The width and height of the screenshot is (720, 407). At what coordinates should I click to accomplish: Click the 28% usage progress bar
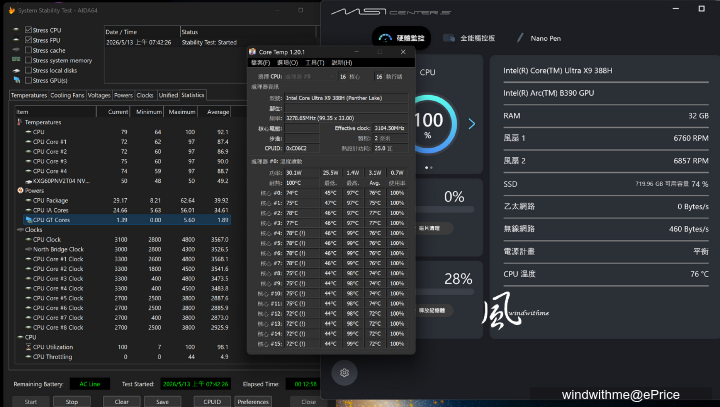pyautogui.click(x=444, y=292)
